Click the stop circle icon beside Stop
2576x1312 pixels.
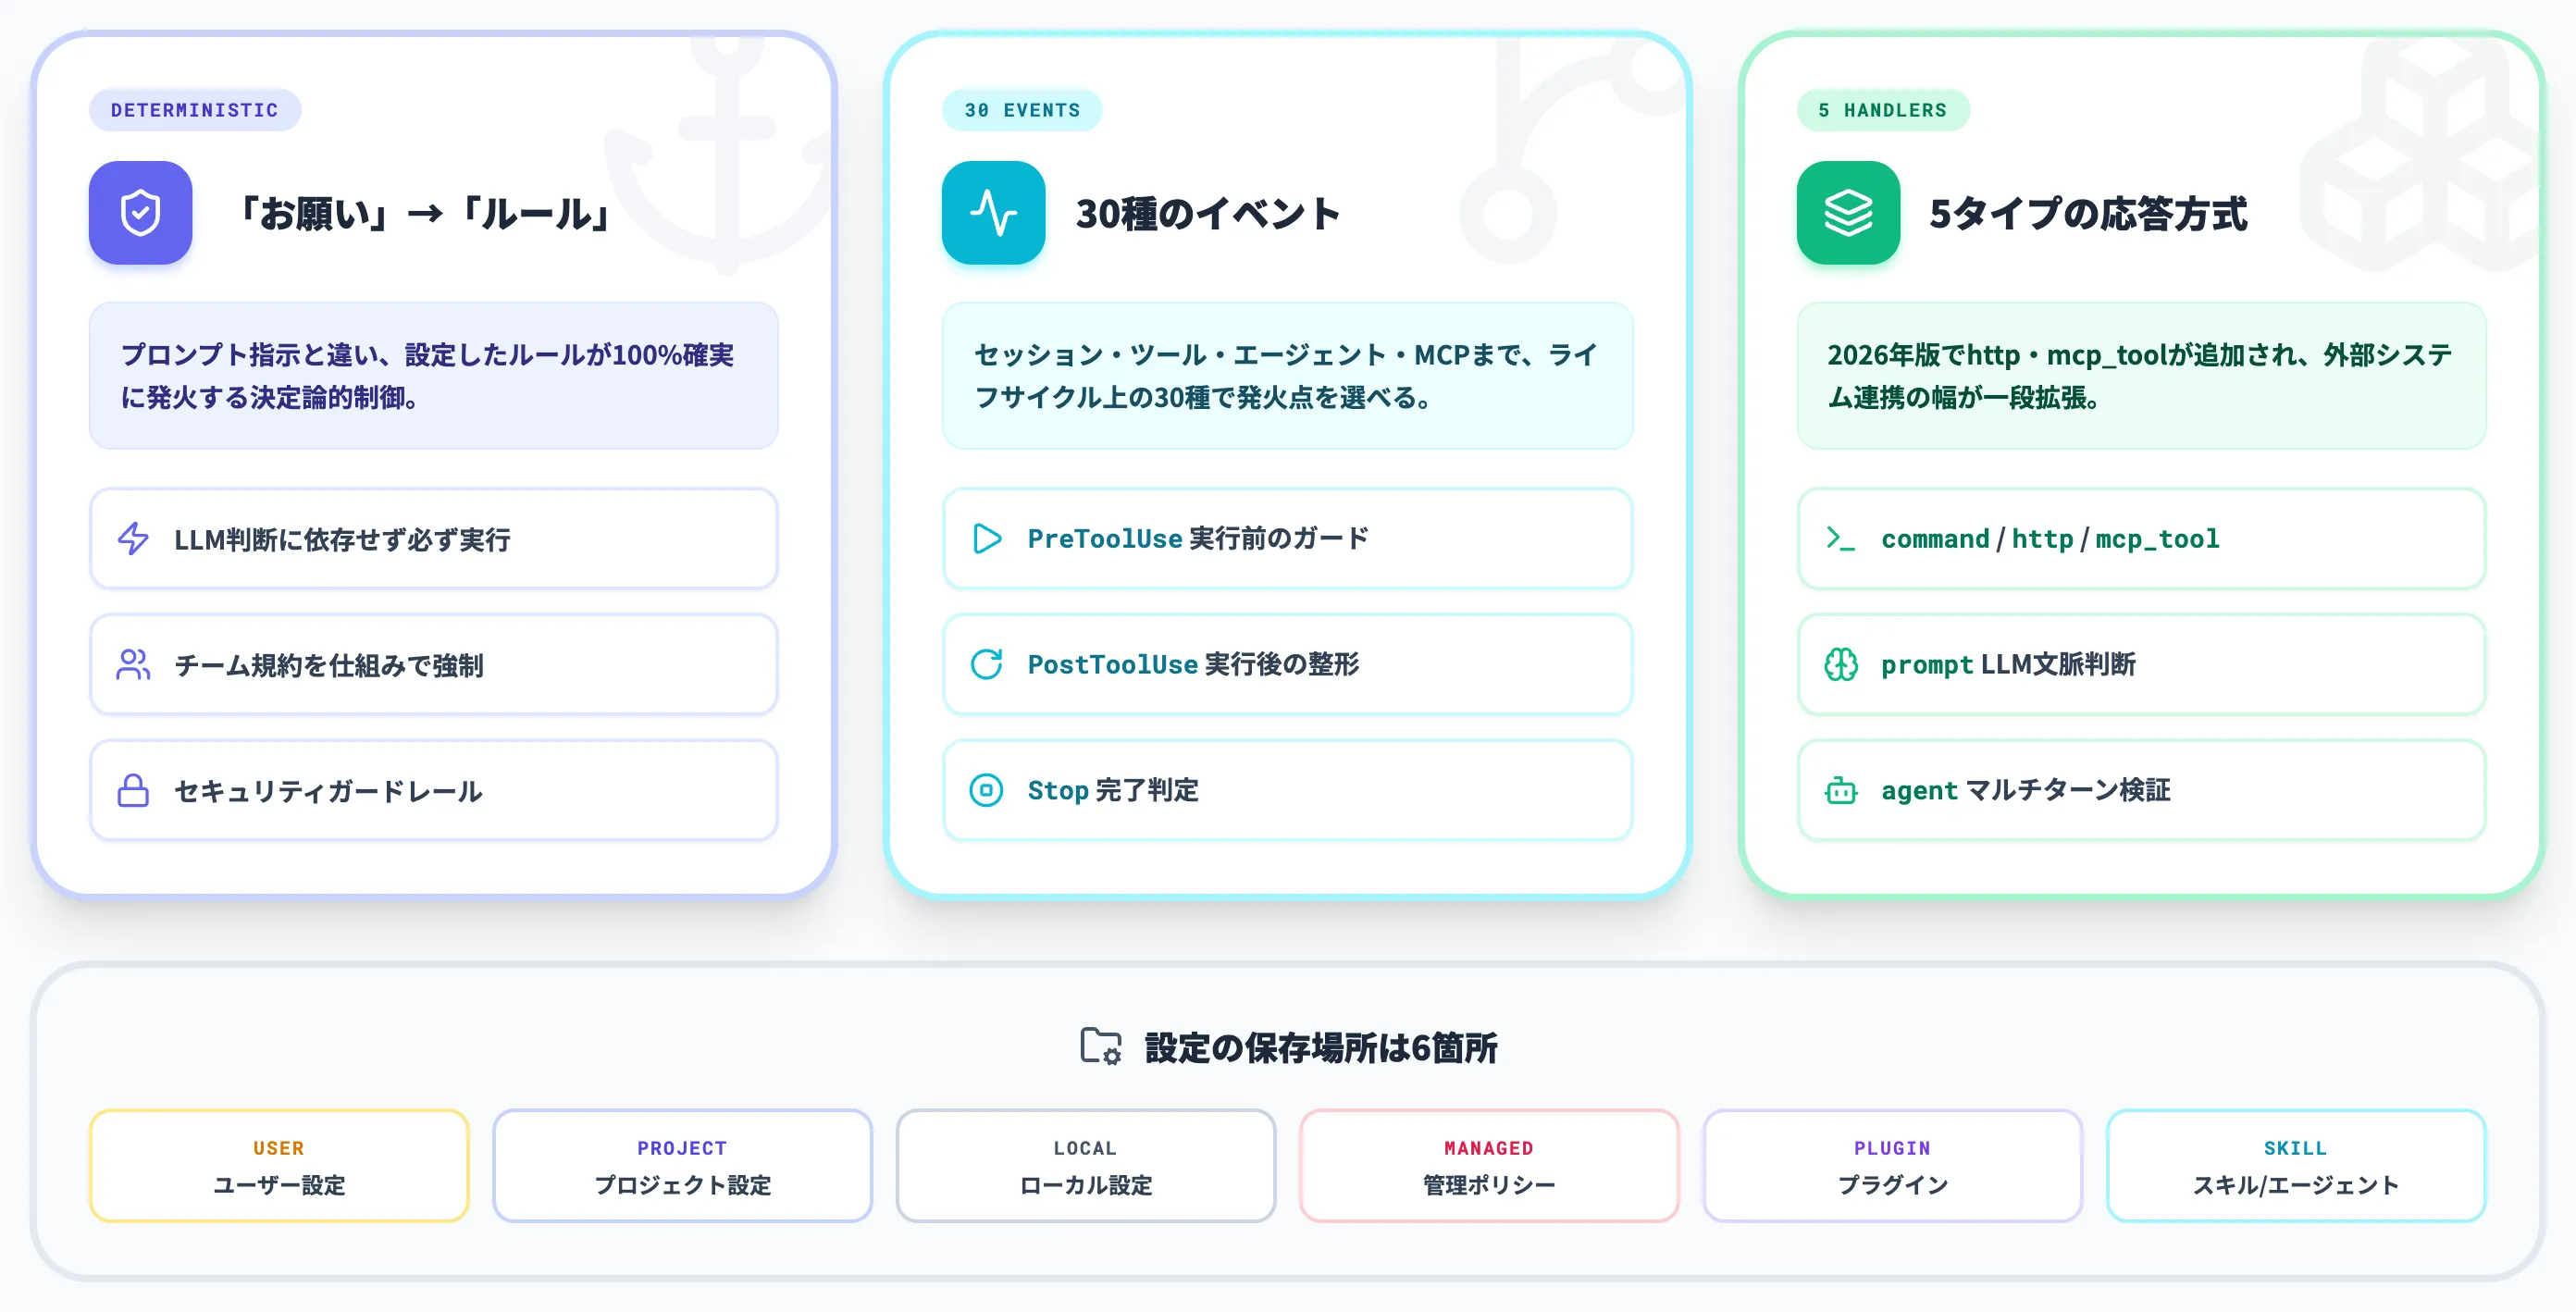[x=987, y=791]
